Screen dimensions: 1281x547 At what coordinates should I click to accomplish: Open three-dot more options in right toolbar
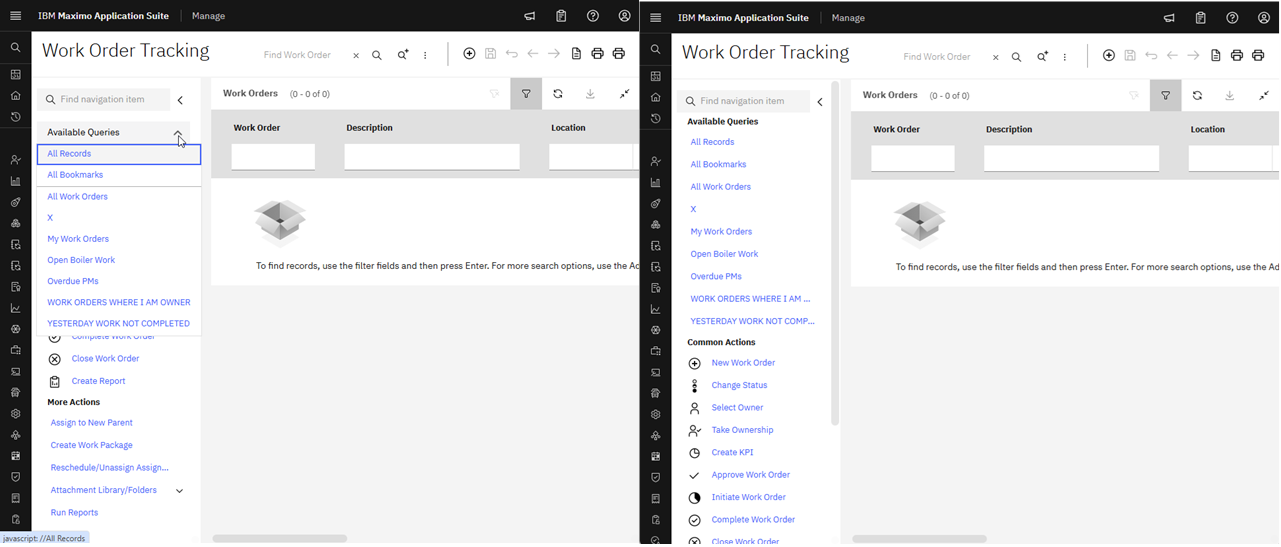point(1064,57)
